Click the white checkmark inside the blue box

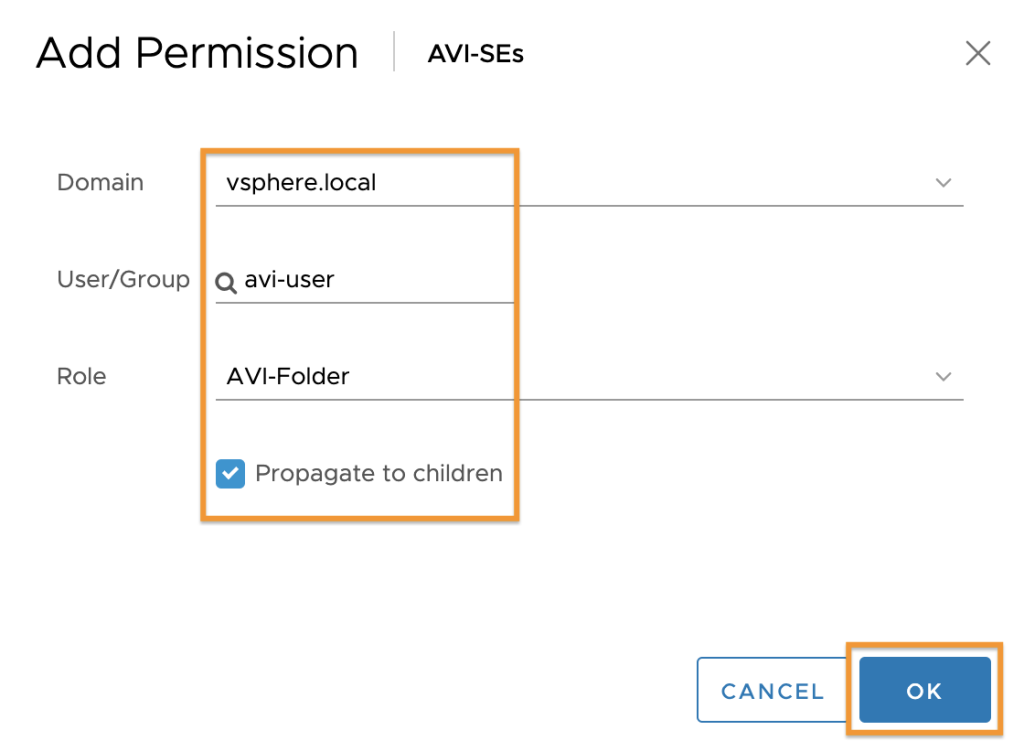pyautogui.click(x=231, y=474)
